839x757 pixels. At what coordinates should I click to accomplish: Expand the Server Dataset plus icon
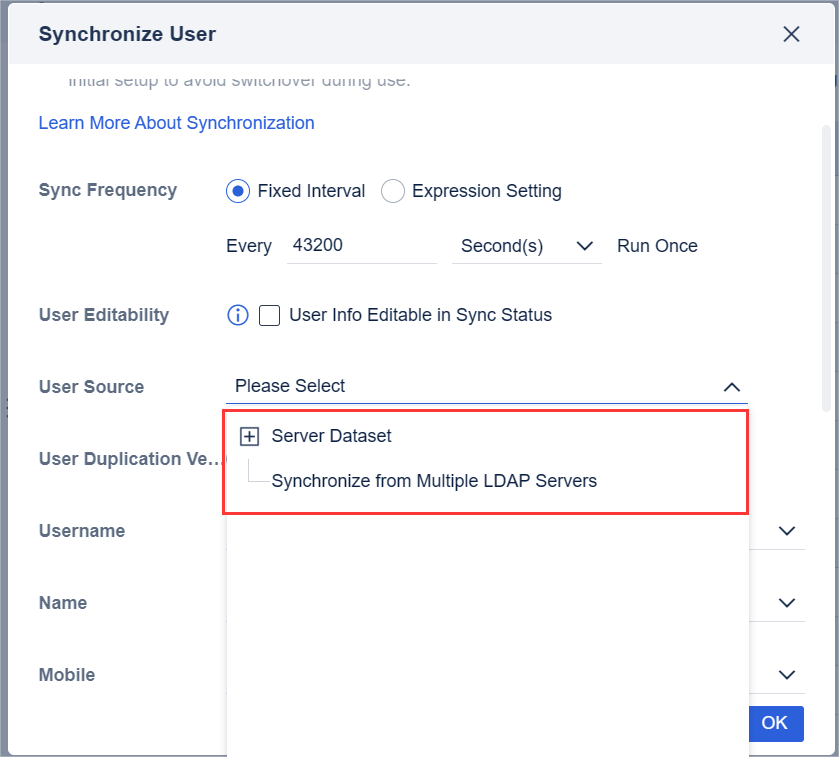pos(250,437)
